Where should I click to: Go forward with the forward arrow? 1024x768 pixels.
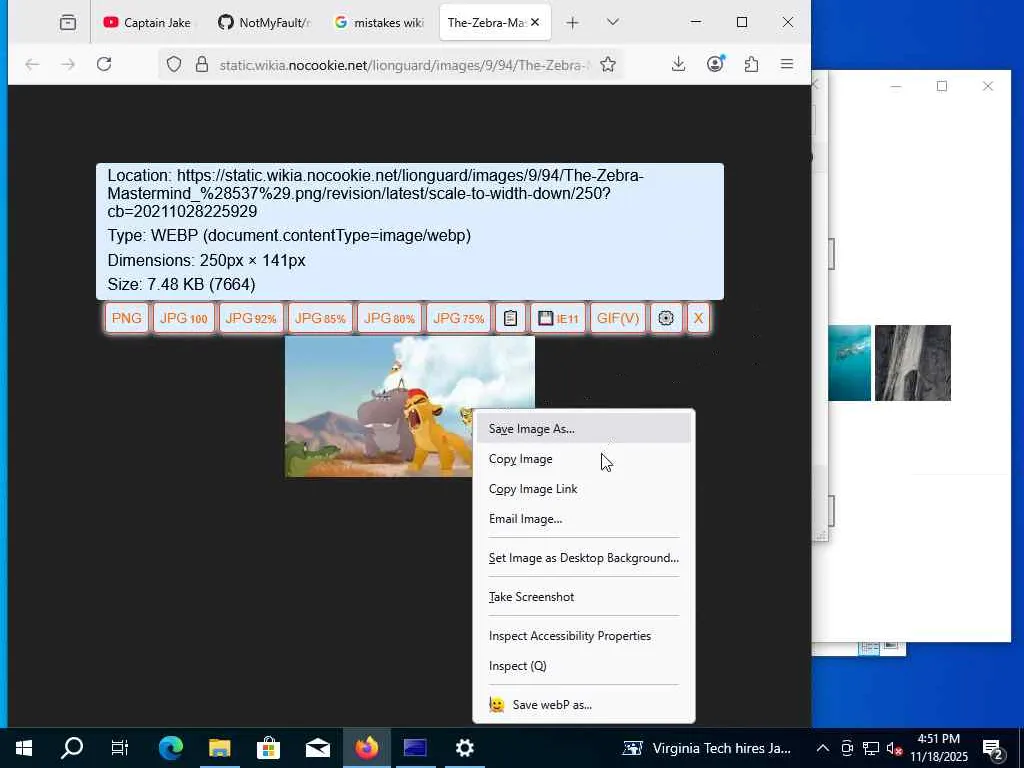pos(68,64)
